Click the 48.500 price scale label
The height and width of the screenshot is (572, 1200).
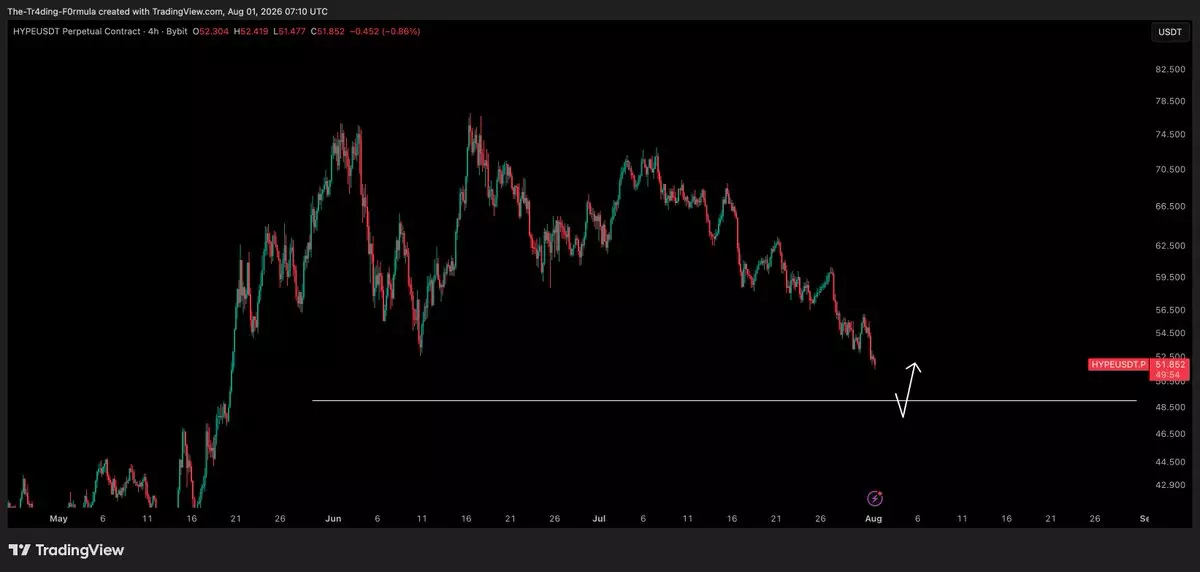coord(1170,408)
